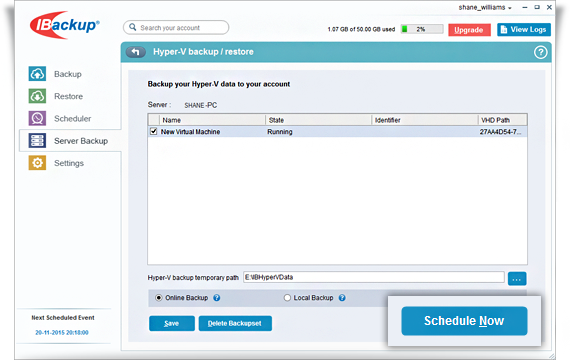Open the Restore section in sidebar

pos(68,96)
